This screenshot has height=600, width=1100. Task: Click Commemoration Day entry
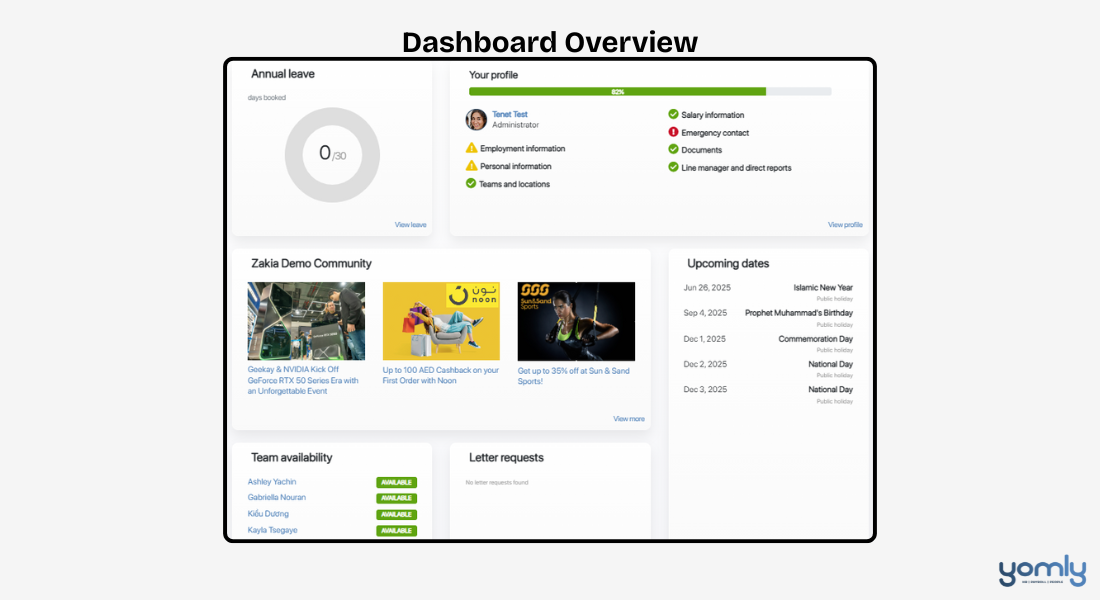point(815,339)
